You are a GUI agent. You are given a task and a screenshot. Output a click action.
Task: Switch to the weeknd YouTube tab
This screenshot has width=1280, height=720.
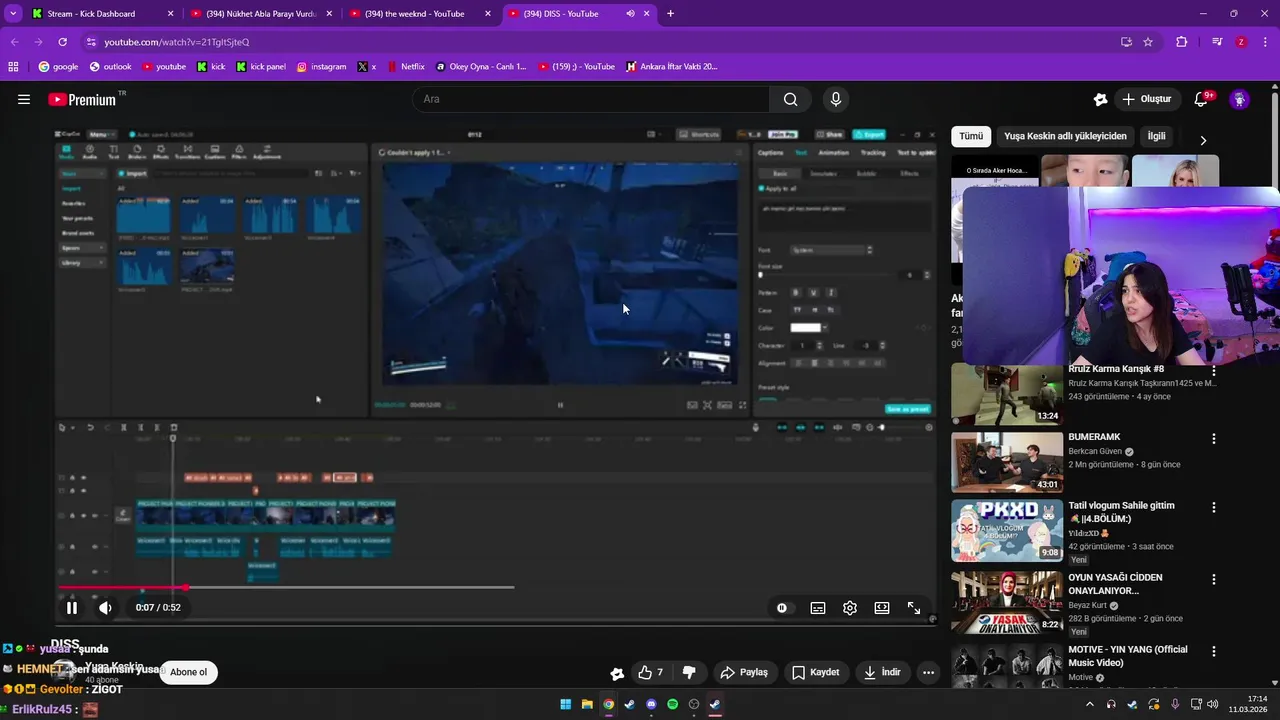point(421,14)
